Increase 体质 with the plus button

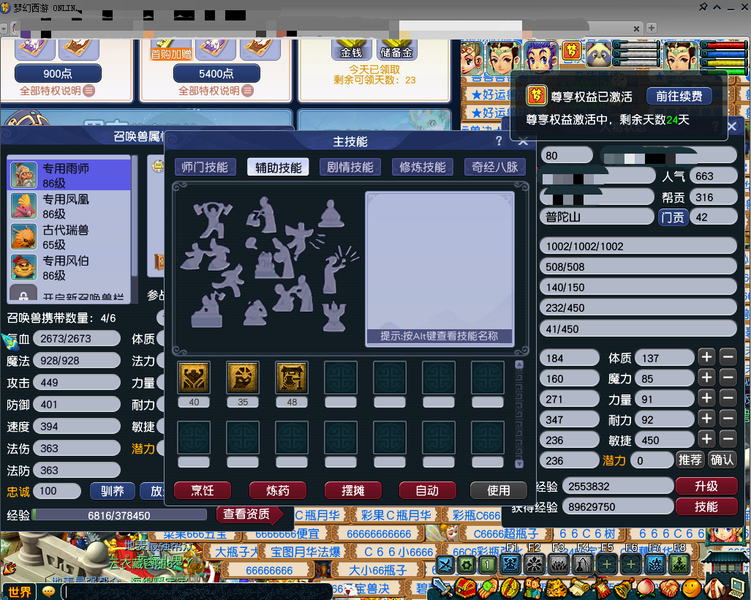(706, 357)
